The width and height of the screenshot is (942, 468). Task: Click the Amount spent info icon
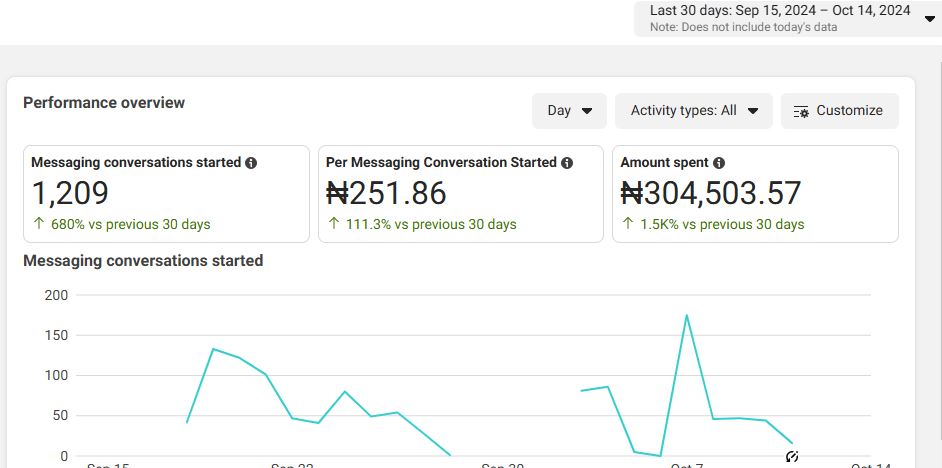click(x=719, y=163)
